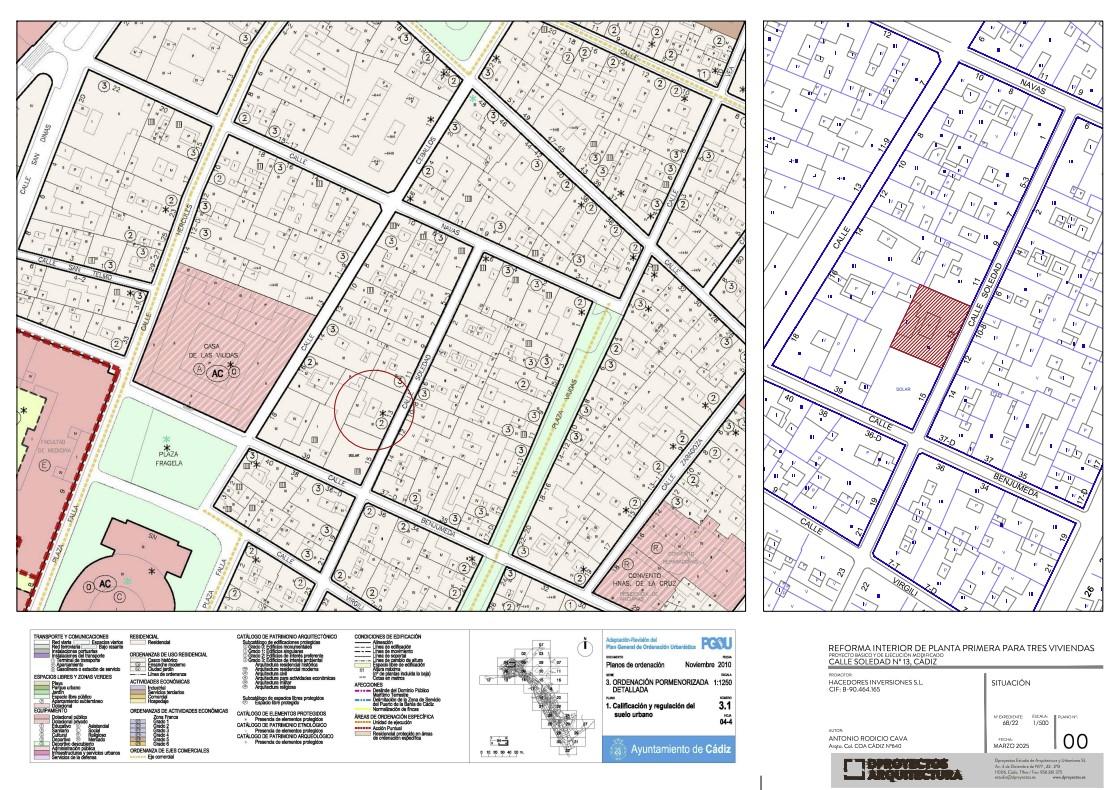Screen dimensions: 1119x790
Task: Click the Hacedores Inversiones S.L. promoter name
Action: tap(876, 681)
